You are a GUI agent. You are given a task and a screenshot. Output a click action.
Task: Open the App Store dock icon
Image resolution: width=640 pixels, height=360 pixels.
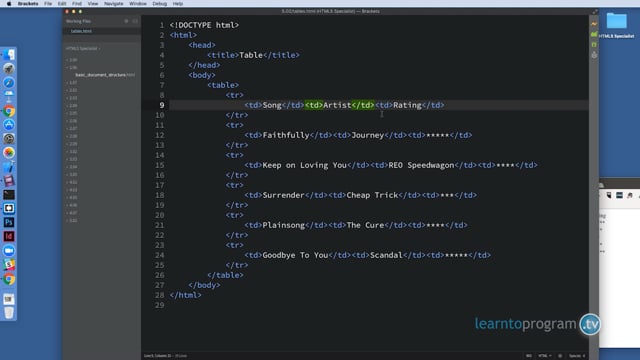[9, 125]
